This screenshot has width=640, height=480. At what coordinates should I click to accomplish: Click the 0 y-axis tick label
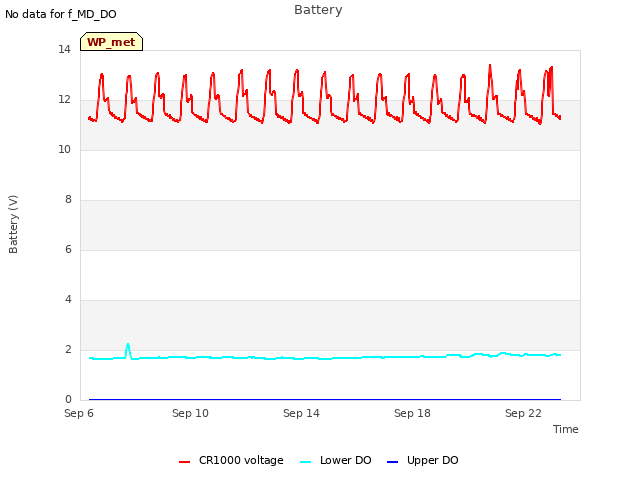[x=68, y=400]
